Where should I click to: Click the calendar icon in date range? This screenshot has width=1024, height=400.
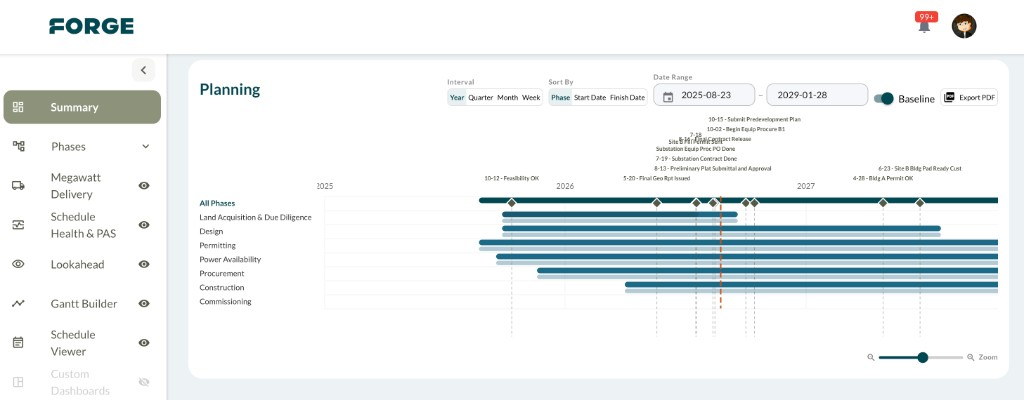point(667,97)
